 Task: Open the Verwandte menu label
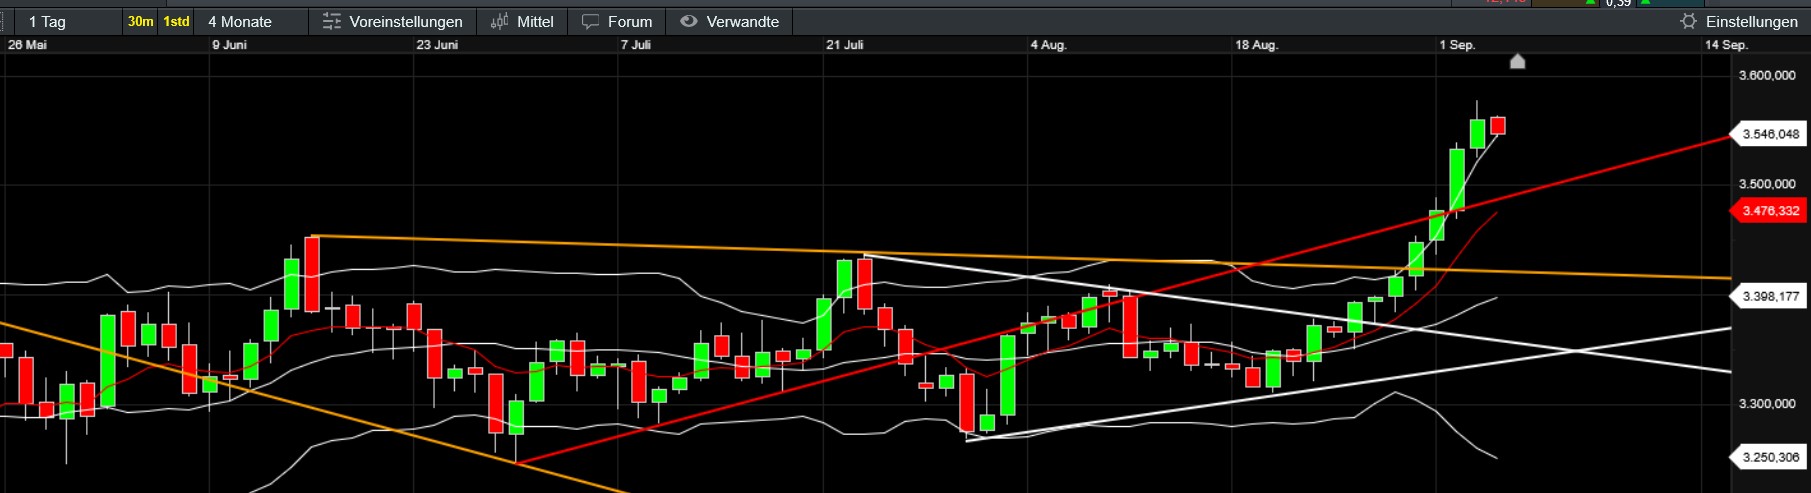pyautogui.click(x=743, y=21)
